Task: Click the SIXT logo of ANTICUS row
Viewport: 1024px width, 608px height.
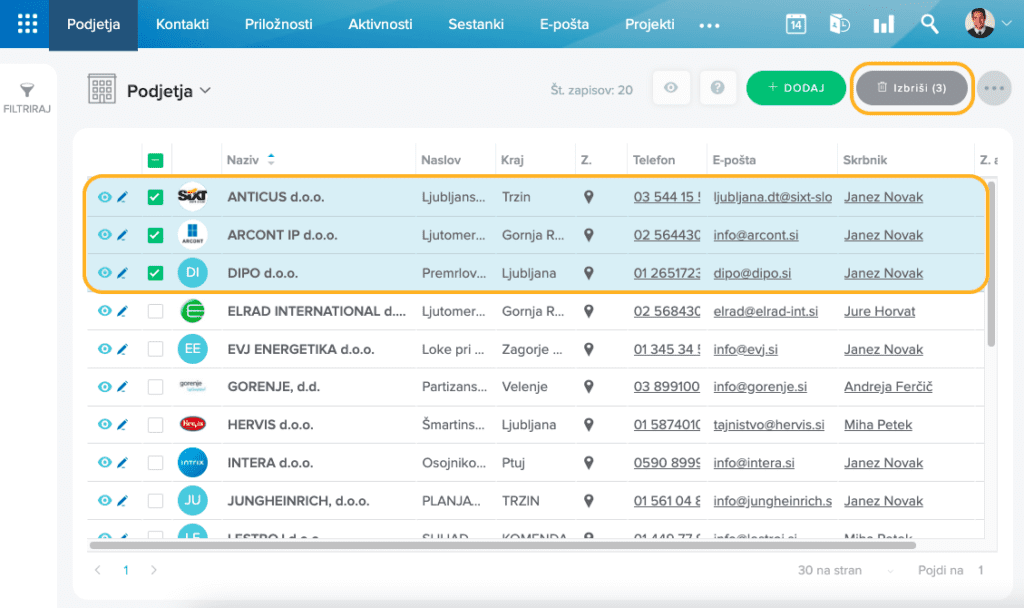Action: pos(193,196)
